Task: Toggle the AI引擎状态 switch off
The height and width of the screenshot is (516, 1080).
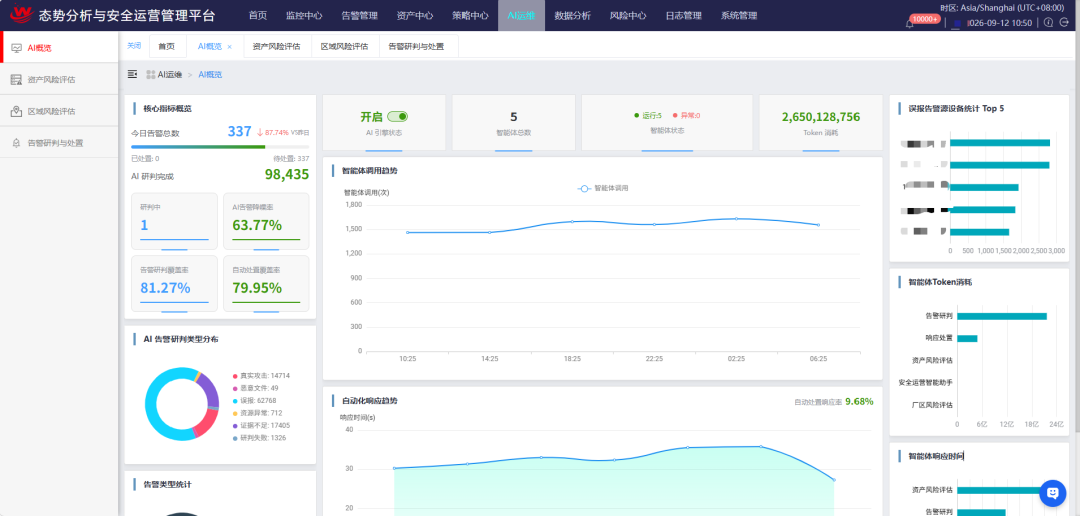Action: pos(397,116)
